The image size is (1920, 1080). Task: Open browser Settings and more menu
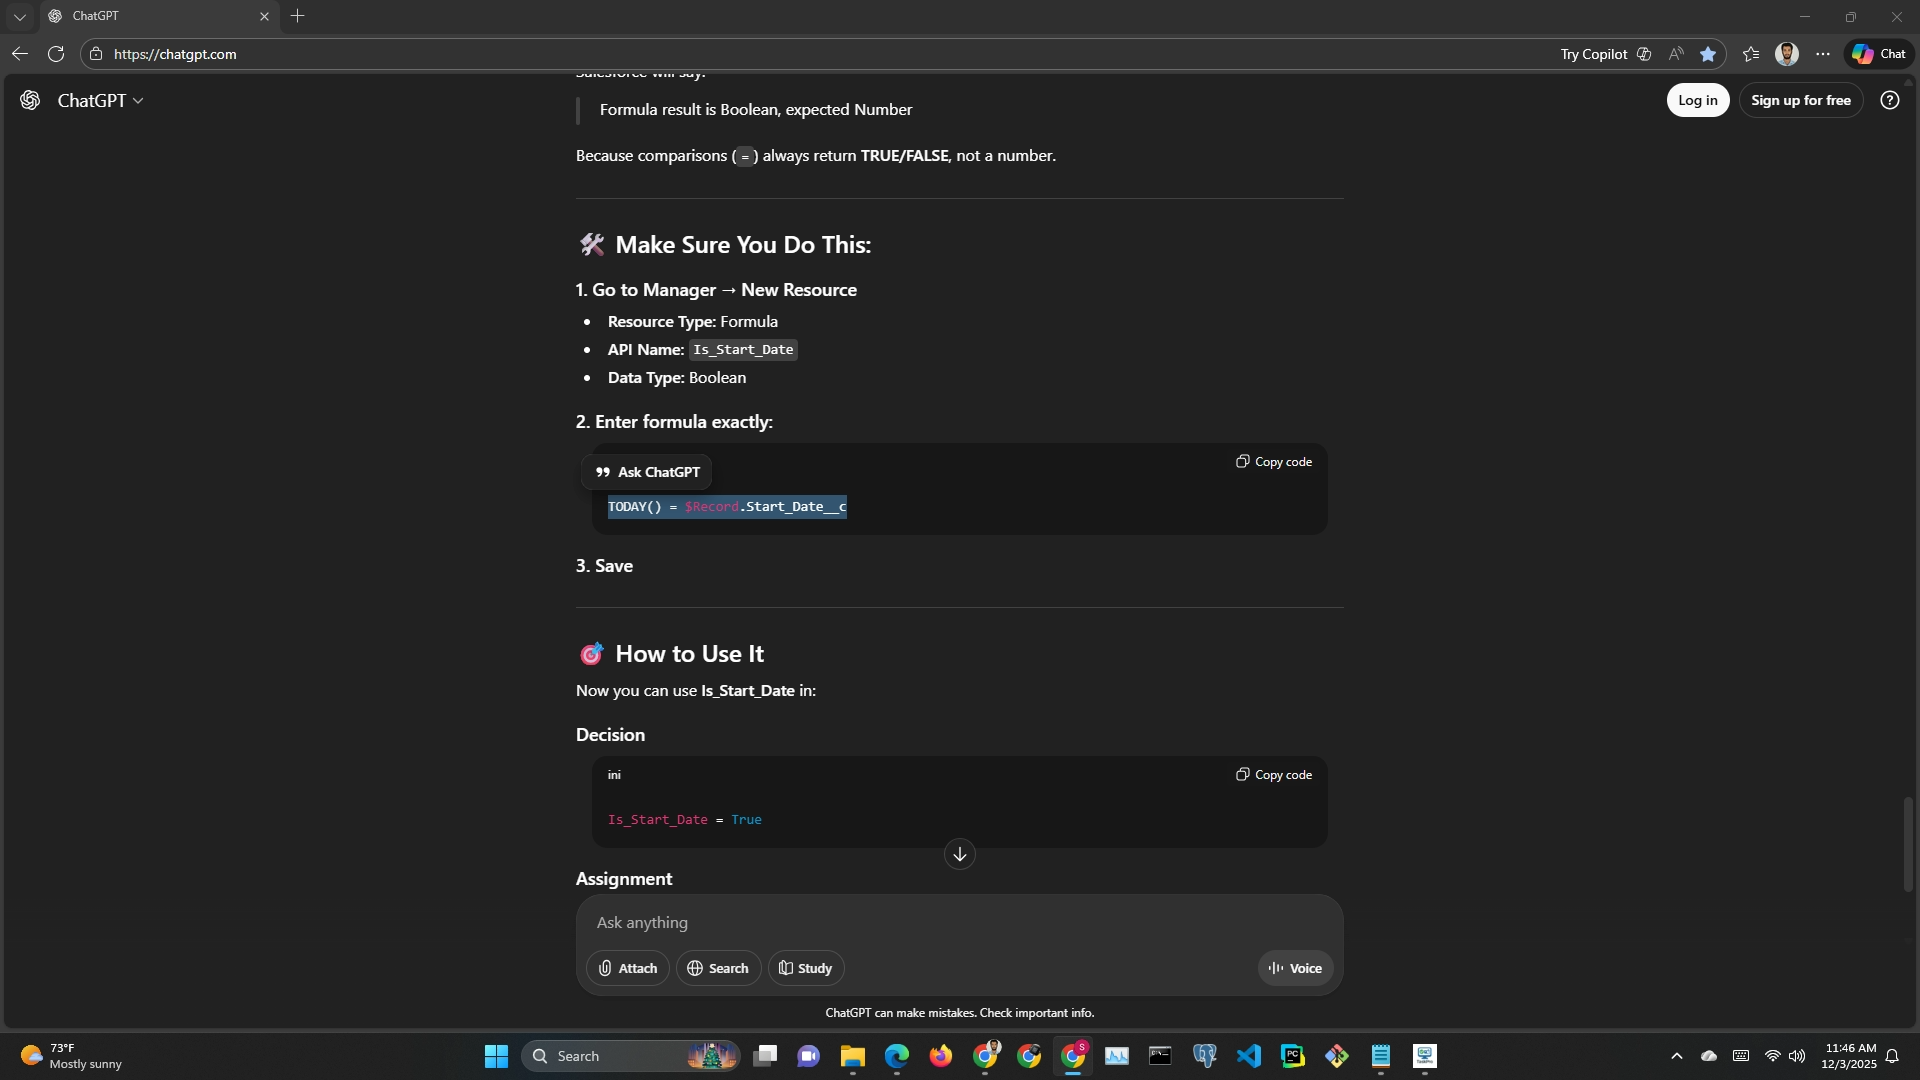(1823, 54)
